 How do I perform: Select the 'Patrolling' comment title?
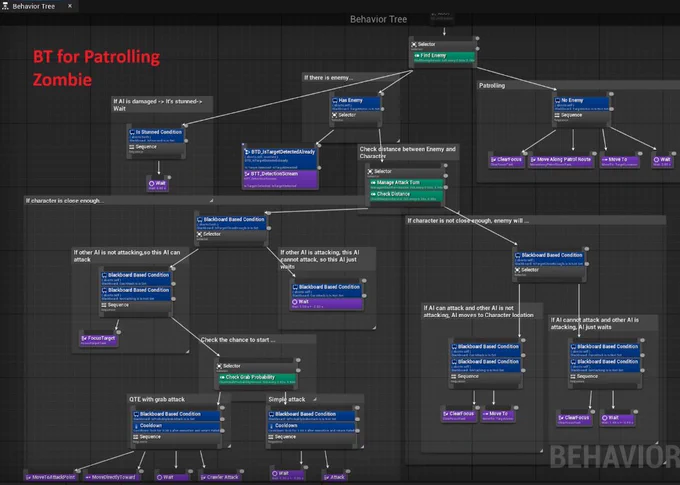coord(492,85)
